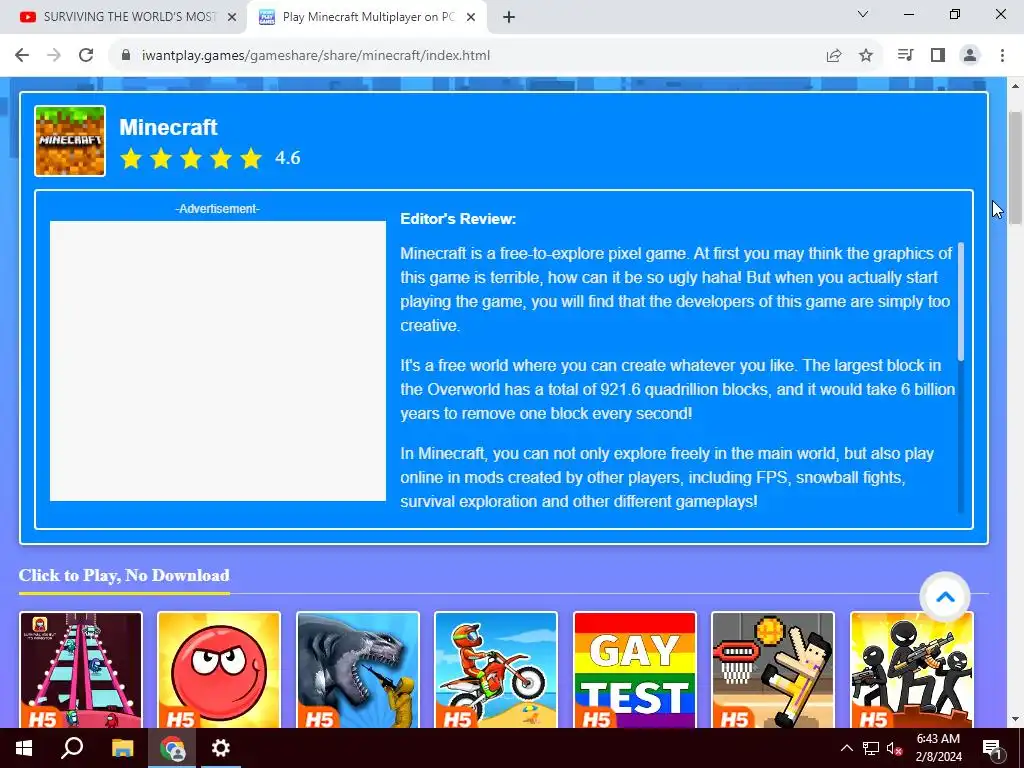1024x768 pixels.
Task: Click the muted volume tray icon
Action: (895, 748)
